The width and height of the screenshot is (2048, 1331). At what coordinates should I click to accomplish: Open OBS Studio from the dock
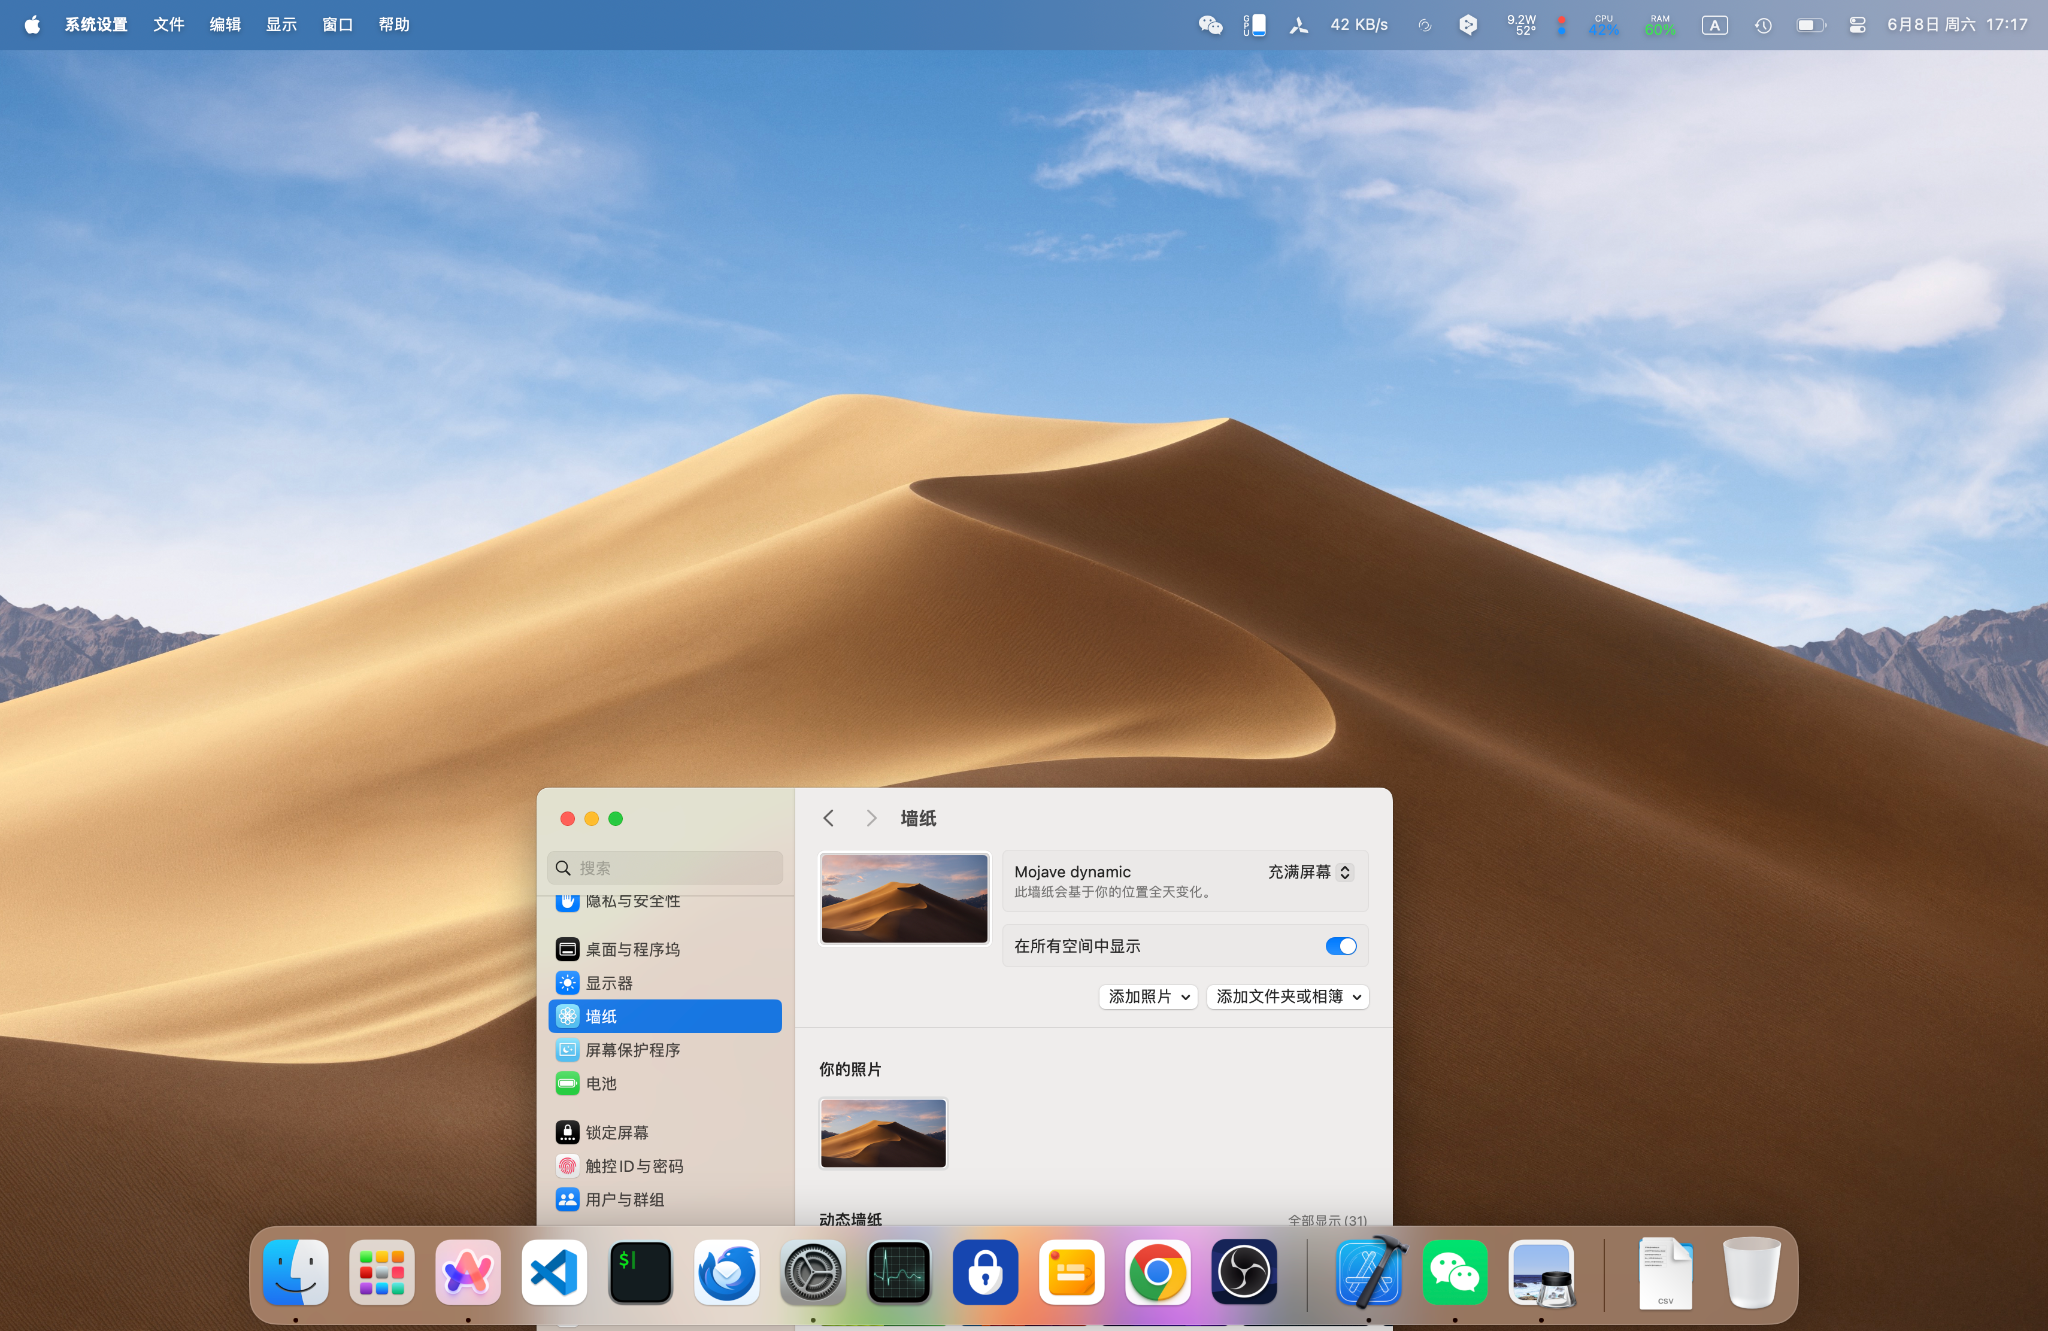tap(1244, 1273)
